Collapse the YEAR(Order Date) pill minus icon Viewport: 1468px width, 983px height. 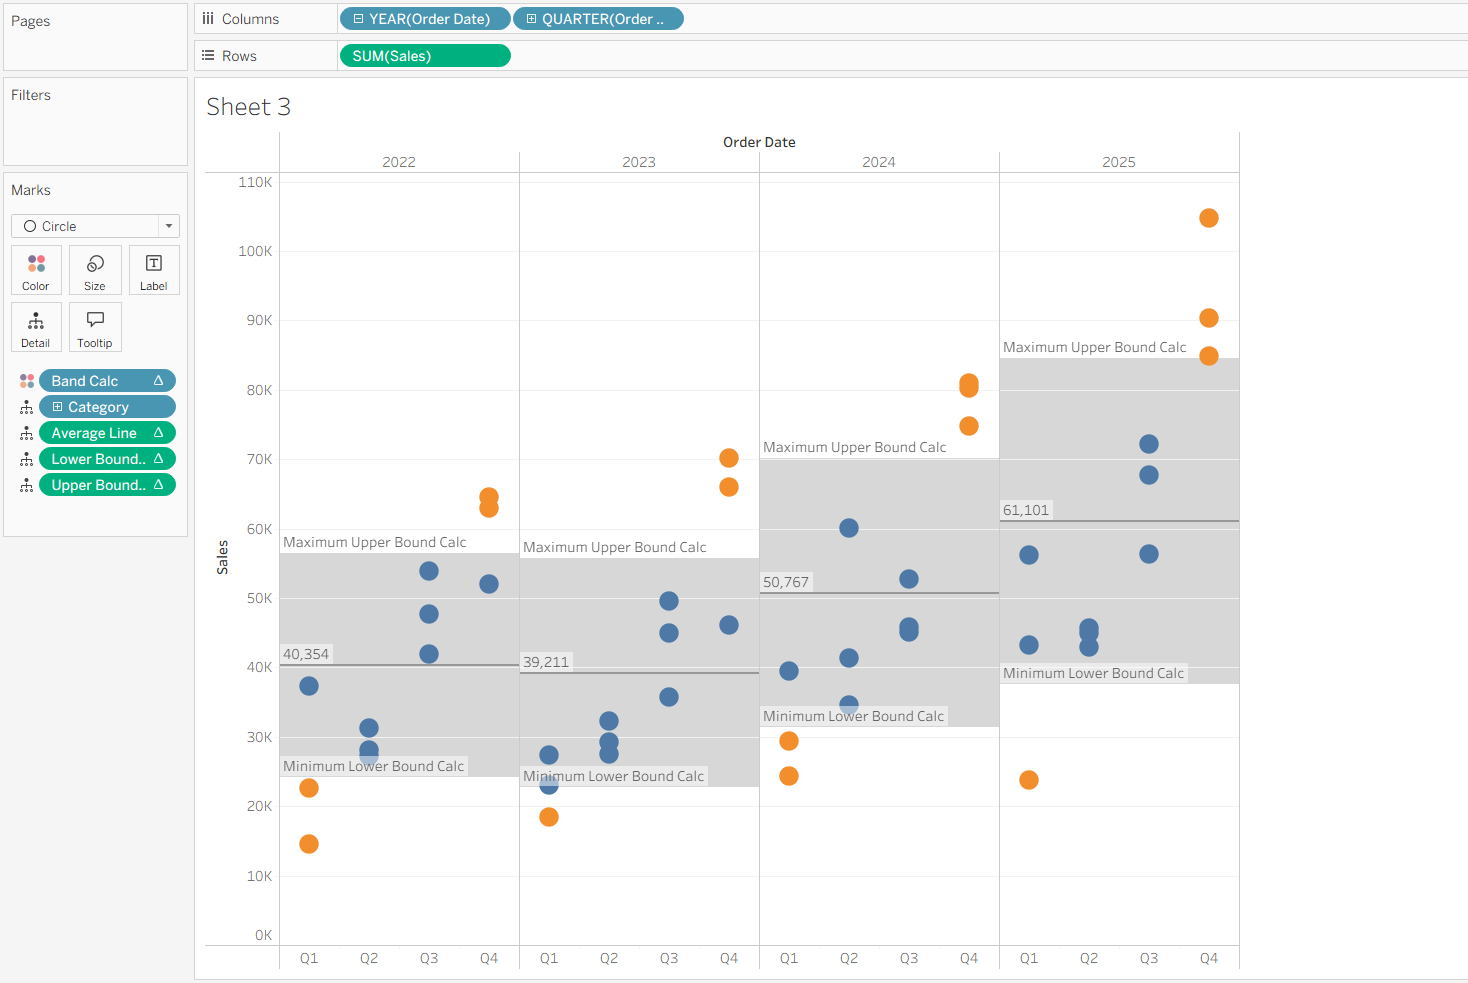[358, 19]
